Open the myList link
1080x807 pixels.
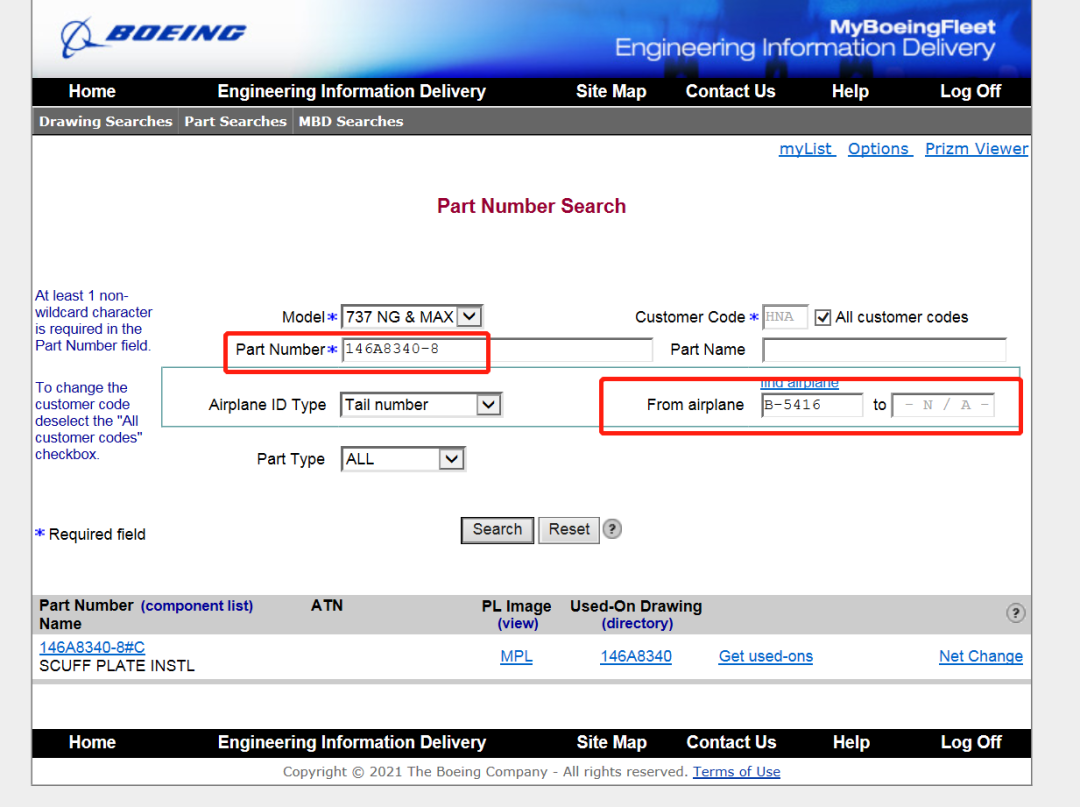click(807, 149)
